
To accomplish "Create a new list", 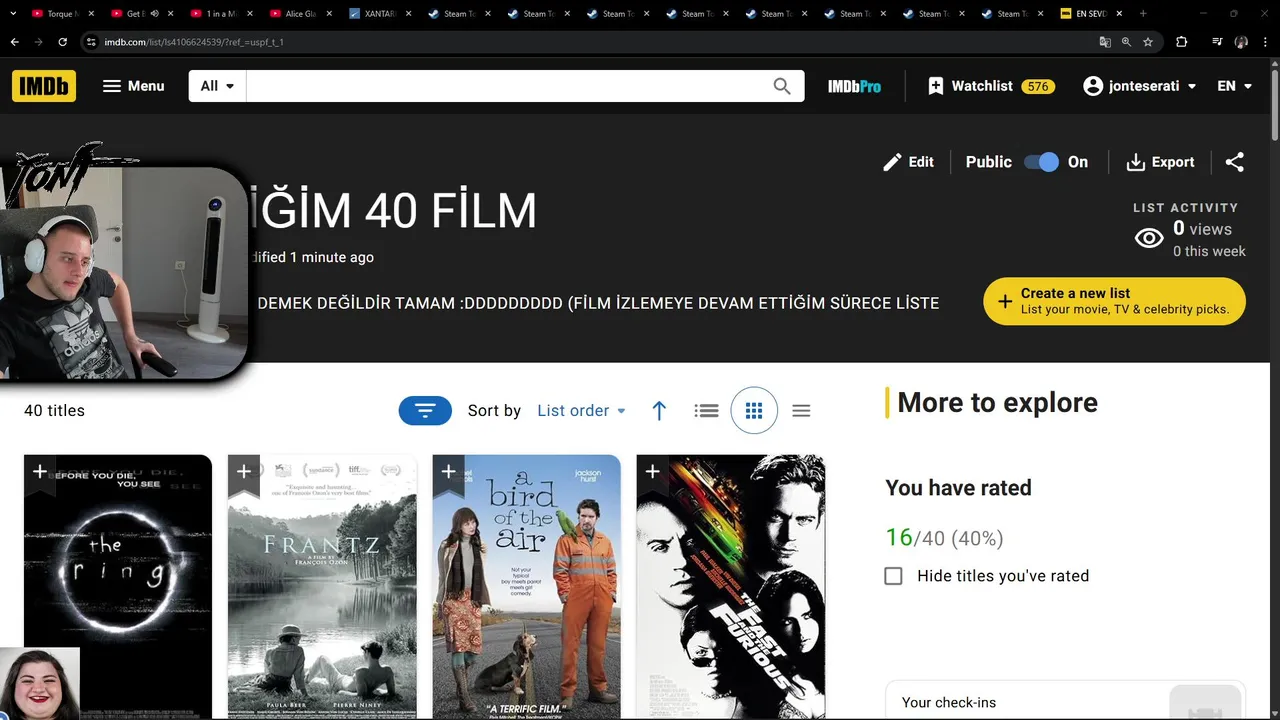I will [1114, 301].
